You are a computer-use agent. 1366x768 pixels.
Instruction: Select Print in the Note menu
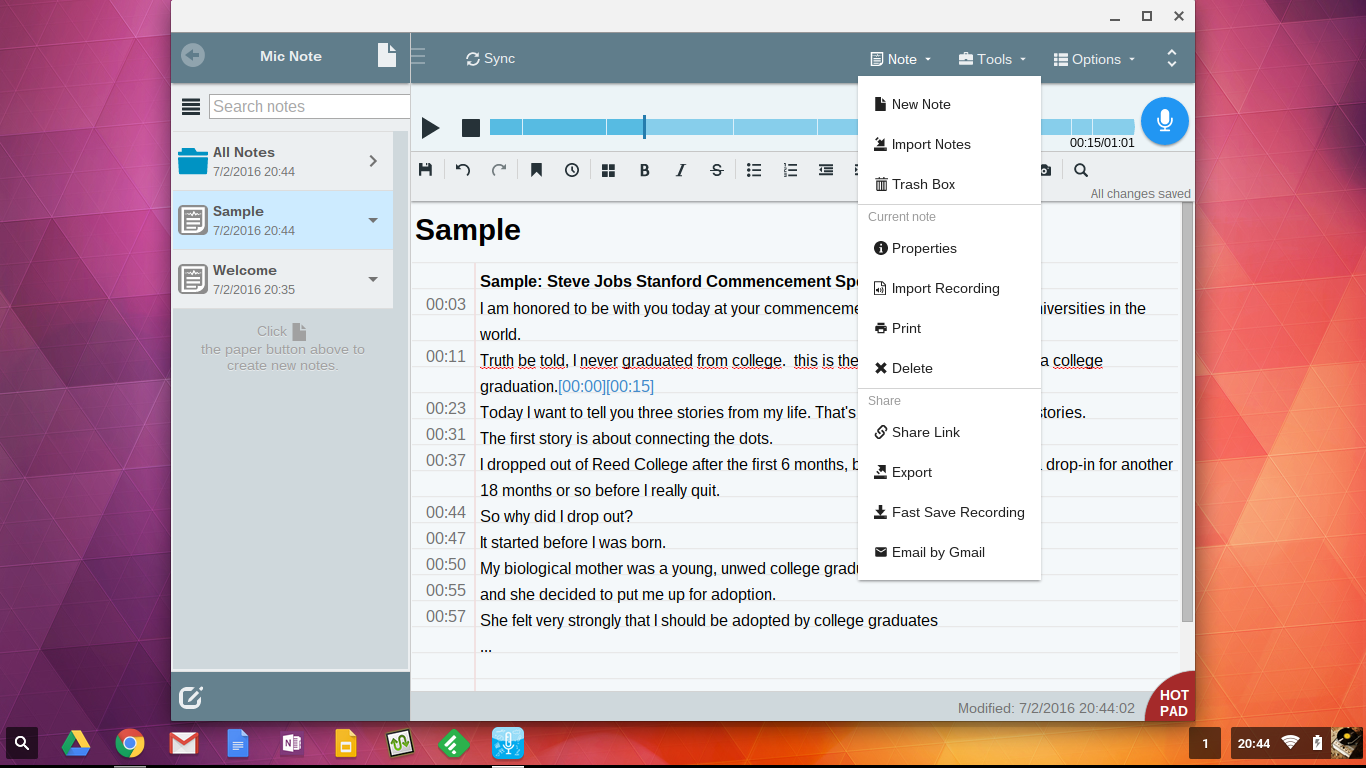click(949, 328)
